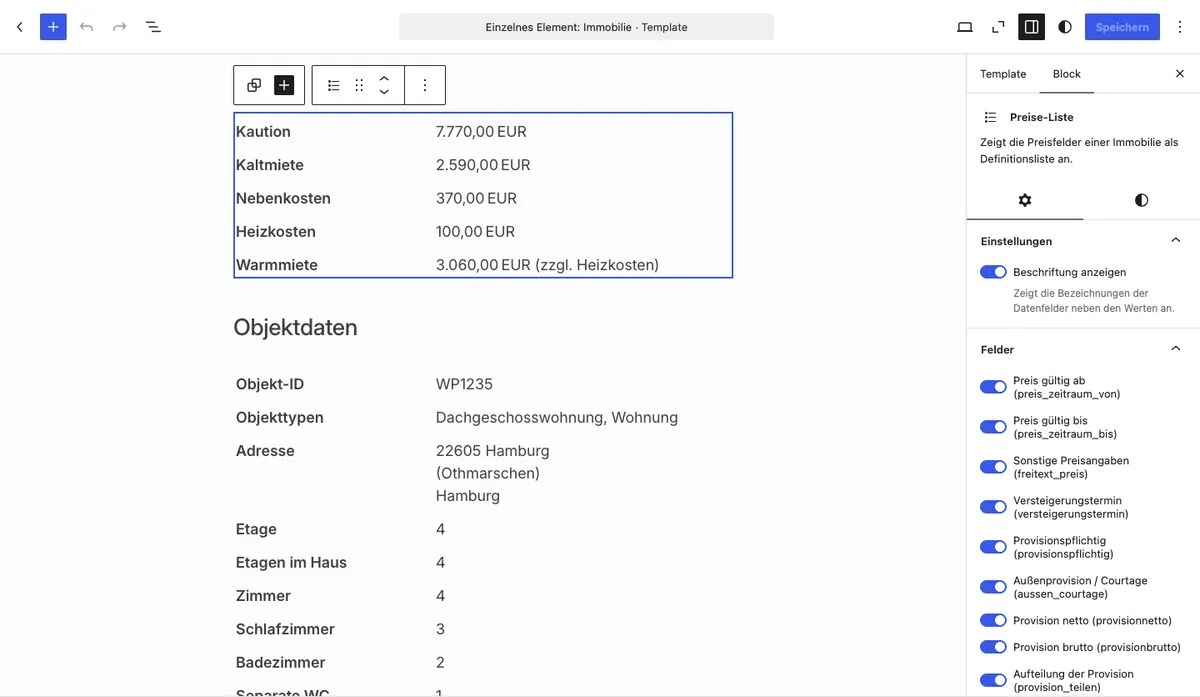Click the Preise-Liste icon in the sidebar
This screenshot has width=1200, height=697.
990,117
